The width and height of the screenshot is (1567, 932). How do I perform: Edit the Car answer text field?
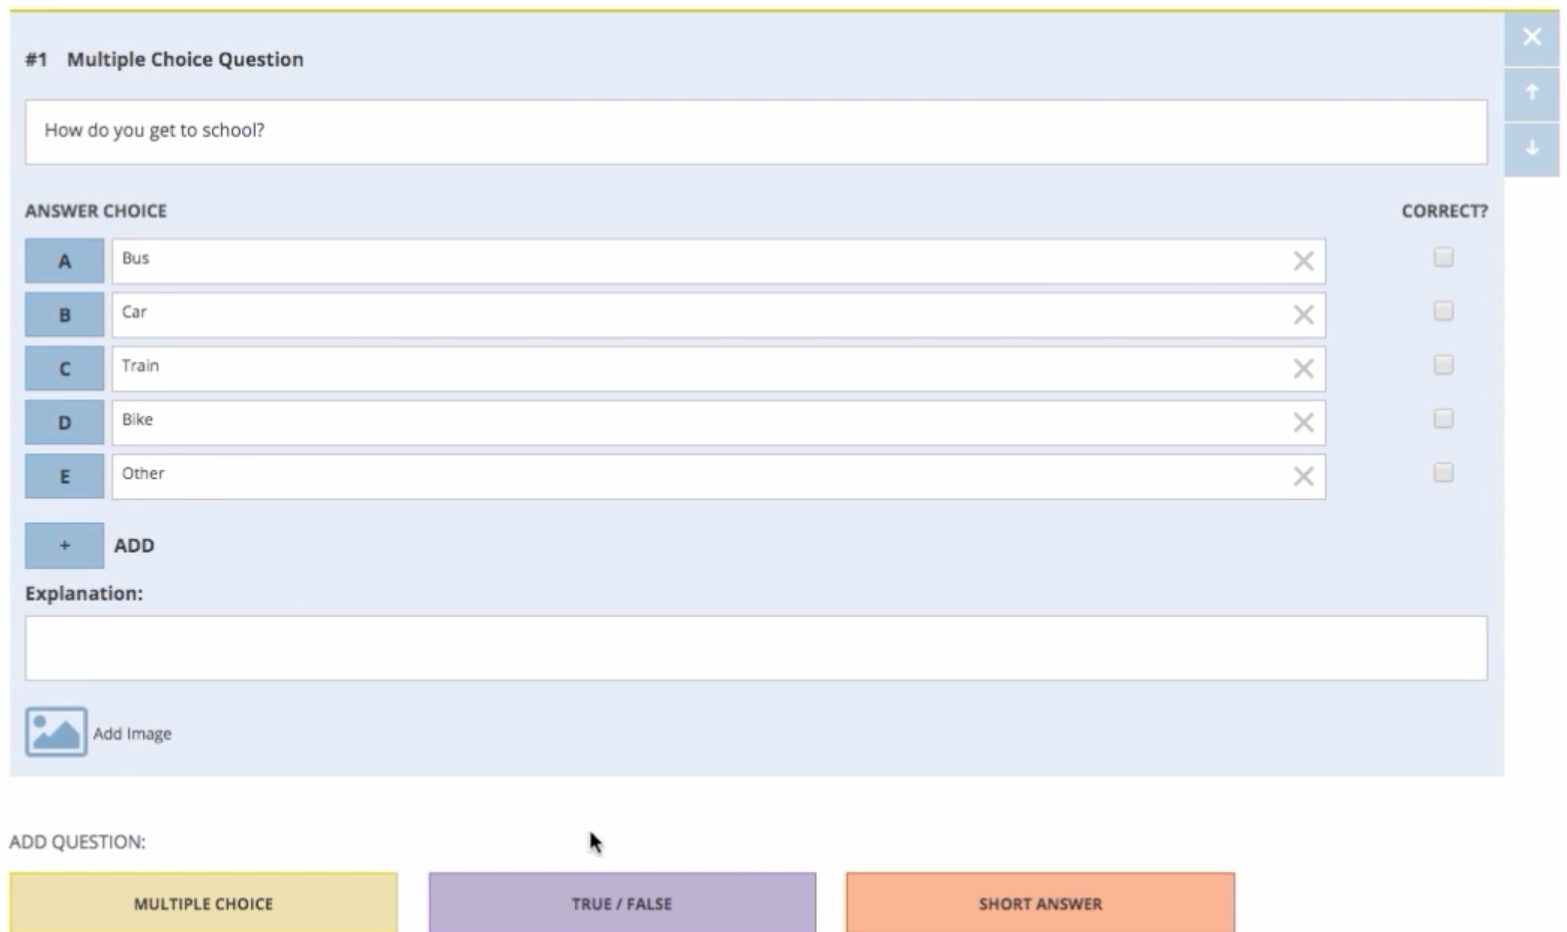click(700, 315)
